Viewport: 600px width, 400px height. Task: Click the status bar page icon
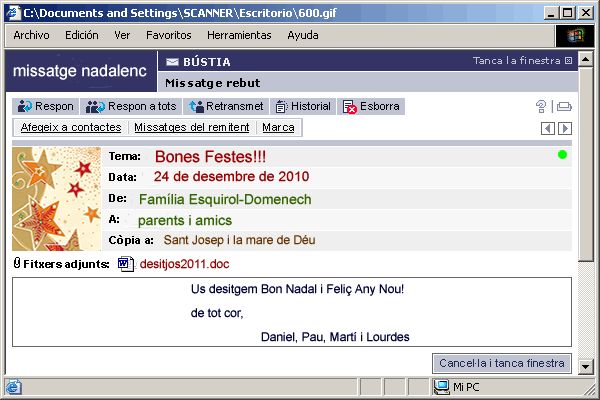[13, 387]
